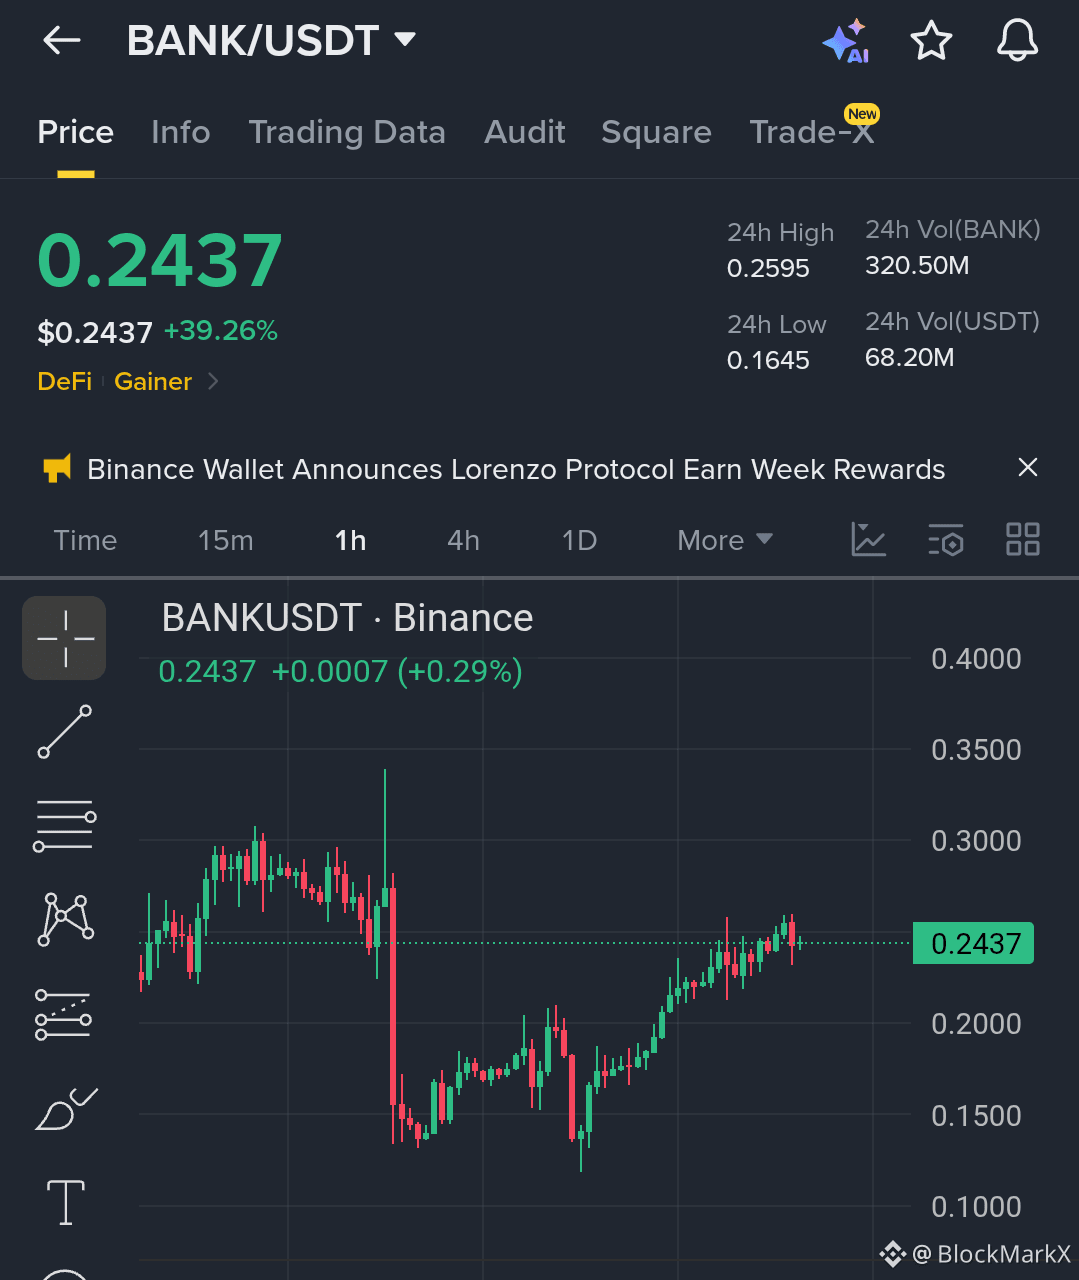Screen dimensions: 1079x1280
Task: Click the 0.3500 price axis label
Action: click(976, 750)
